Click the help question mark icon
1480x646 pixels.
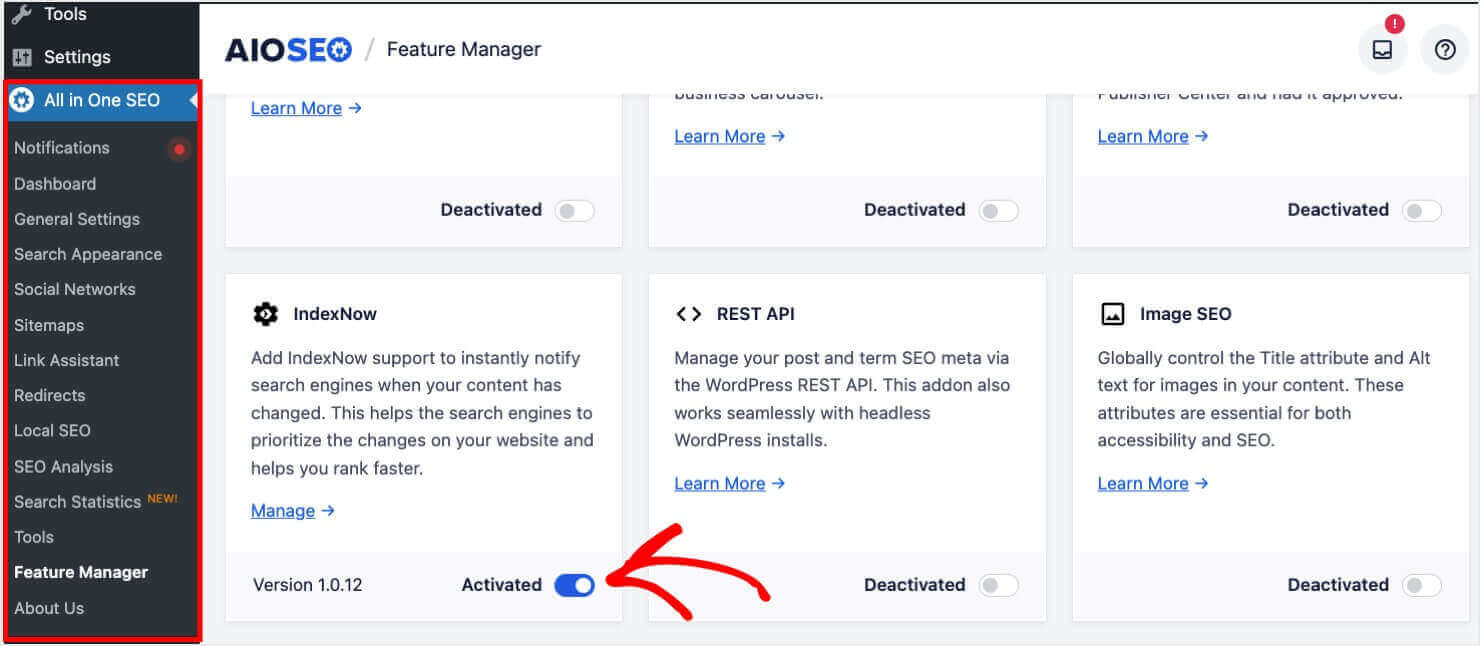(1444, 48)
